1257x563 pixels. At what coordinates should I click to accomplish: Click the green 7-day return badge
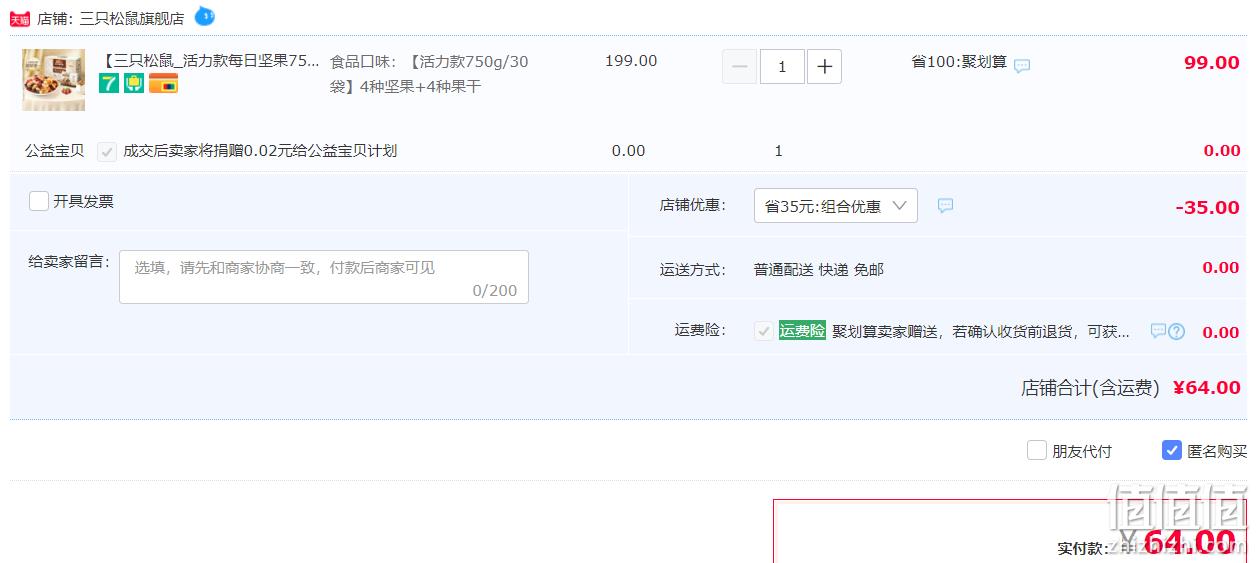pyautogui.click(x=108, y=84)
